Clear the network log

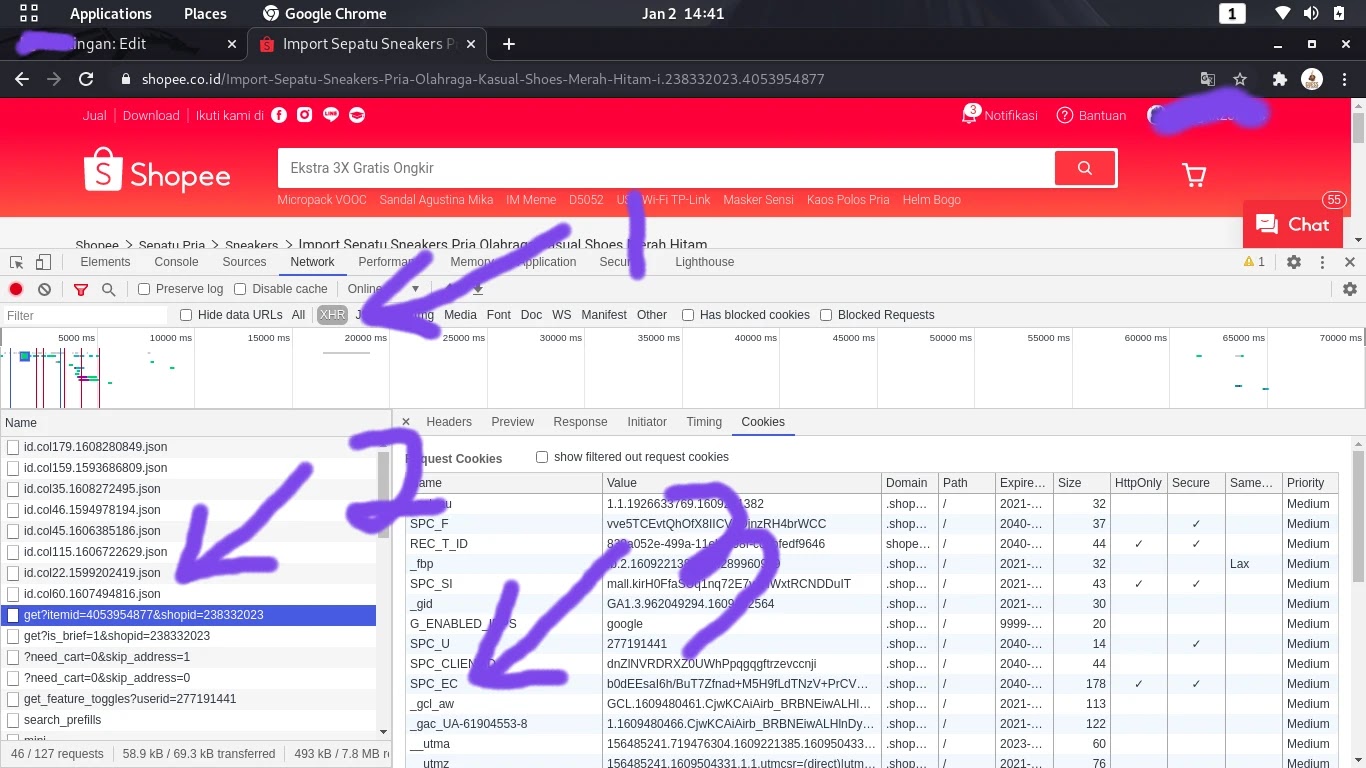coord(44,289)
